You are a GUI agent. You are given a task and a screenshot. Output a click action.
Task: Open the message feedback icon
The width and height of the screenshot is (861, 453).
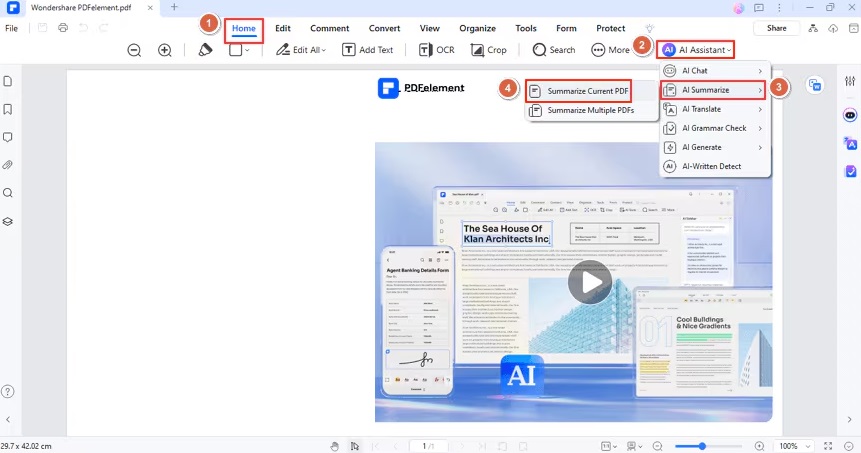tap(759, 8)
